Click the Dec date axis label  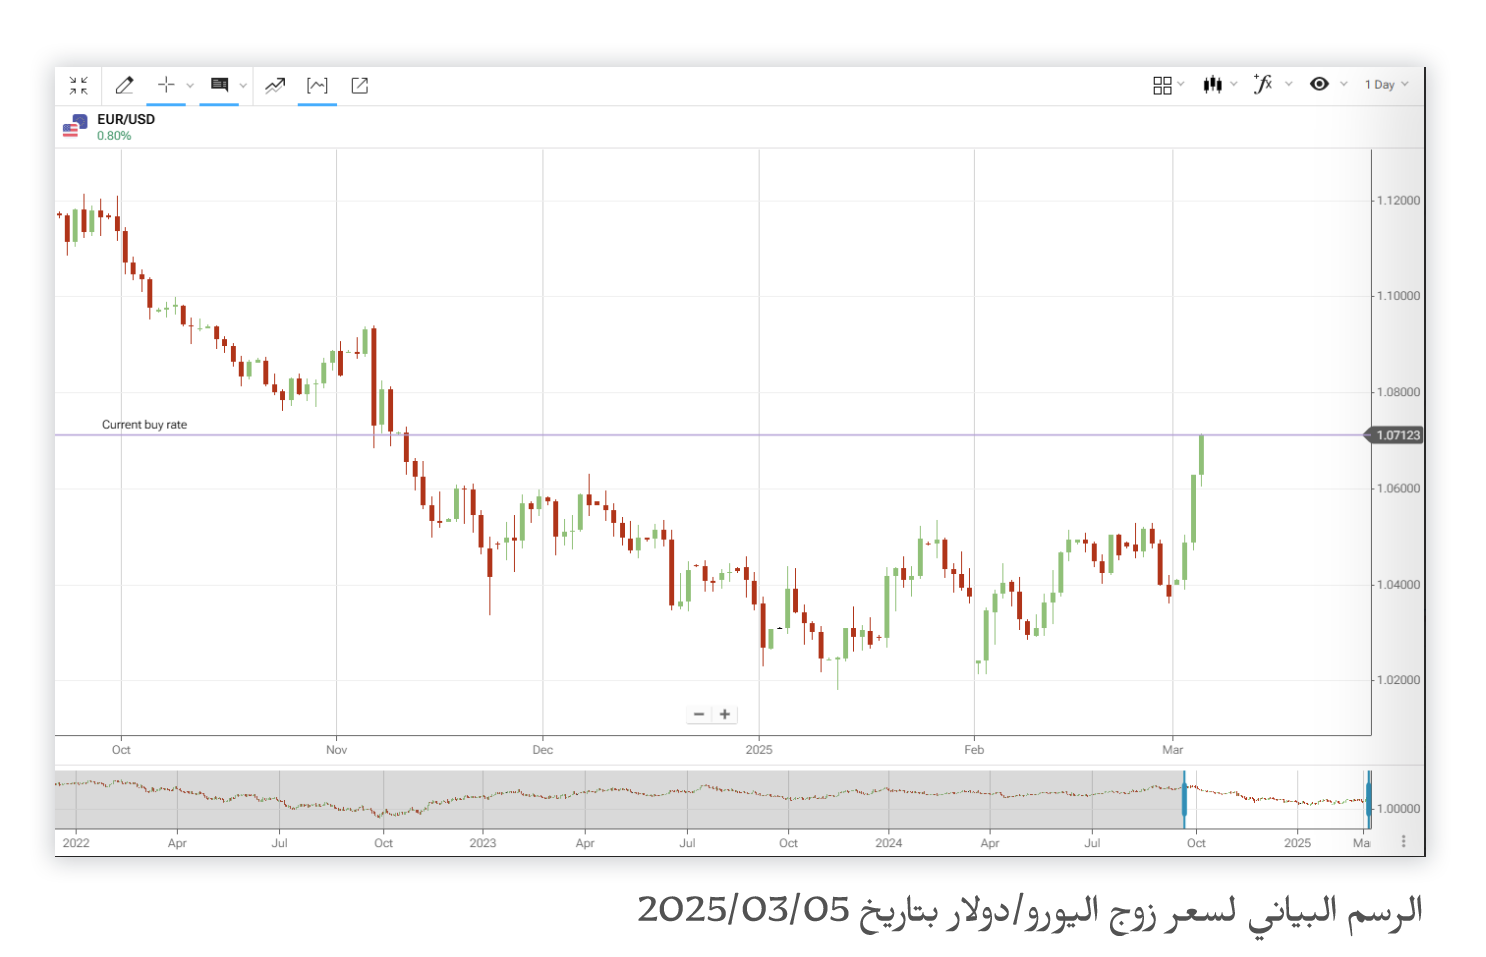tap(543, 750)
